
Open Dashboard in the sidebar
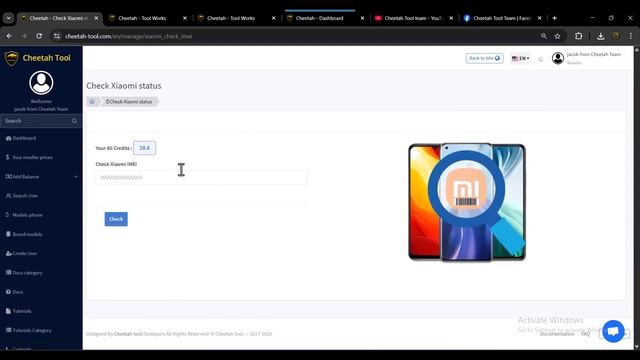[21, 138]
